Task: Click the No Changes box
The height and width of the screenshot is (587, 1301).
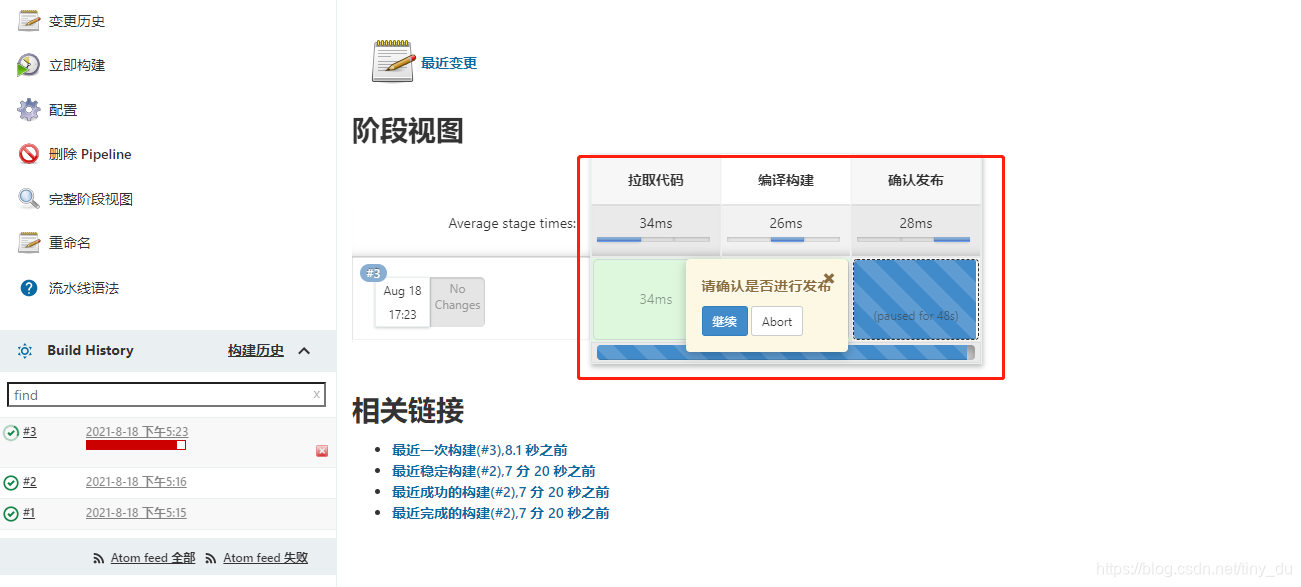Action: 457,301
